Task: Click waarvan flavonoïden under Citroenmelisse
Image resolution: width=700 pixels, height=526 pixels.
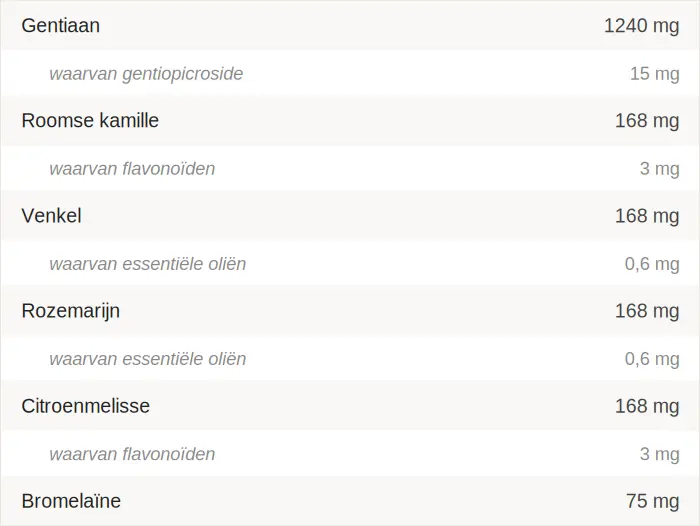Action: pyautogui.click(x=132, y=454)
